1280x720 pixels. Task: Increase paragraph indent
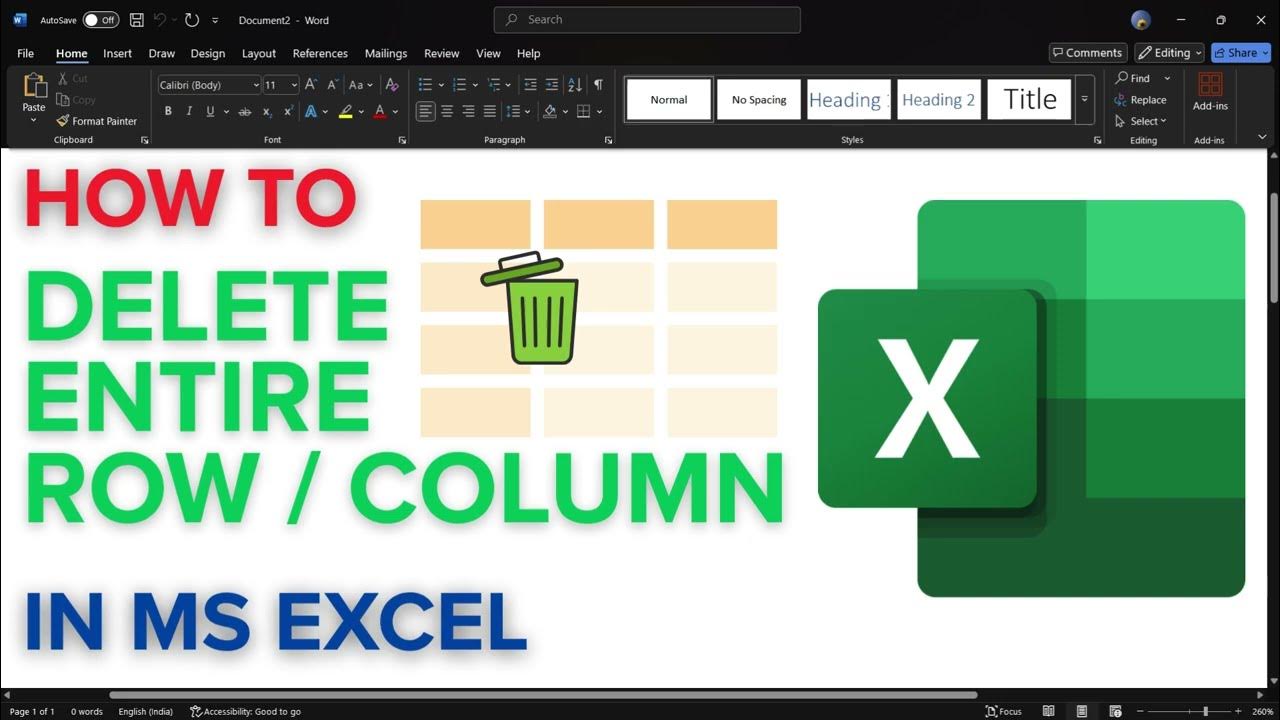tap(553, 85)
